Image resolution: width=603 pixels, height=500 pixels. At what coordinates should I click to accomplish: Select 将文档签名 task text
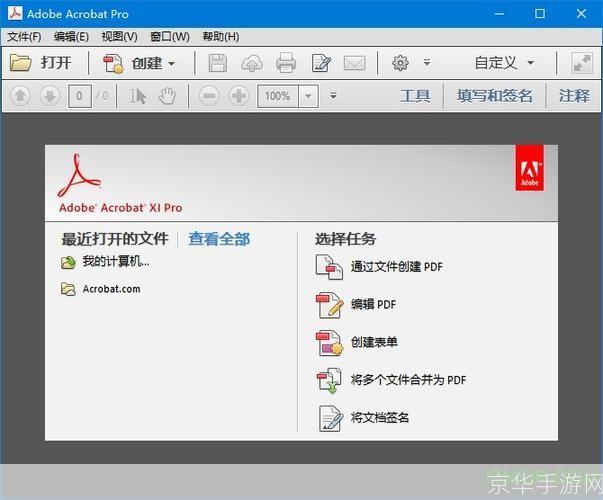380,417
